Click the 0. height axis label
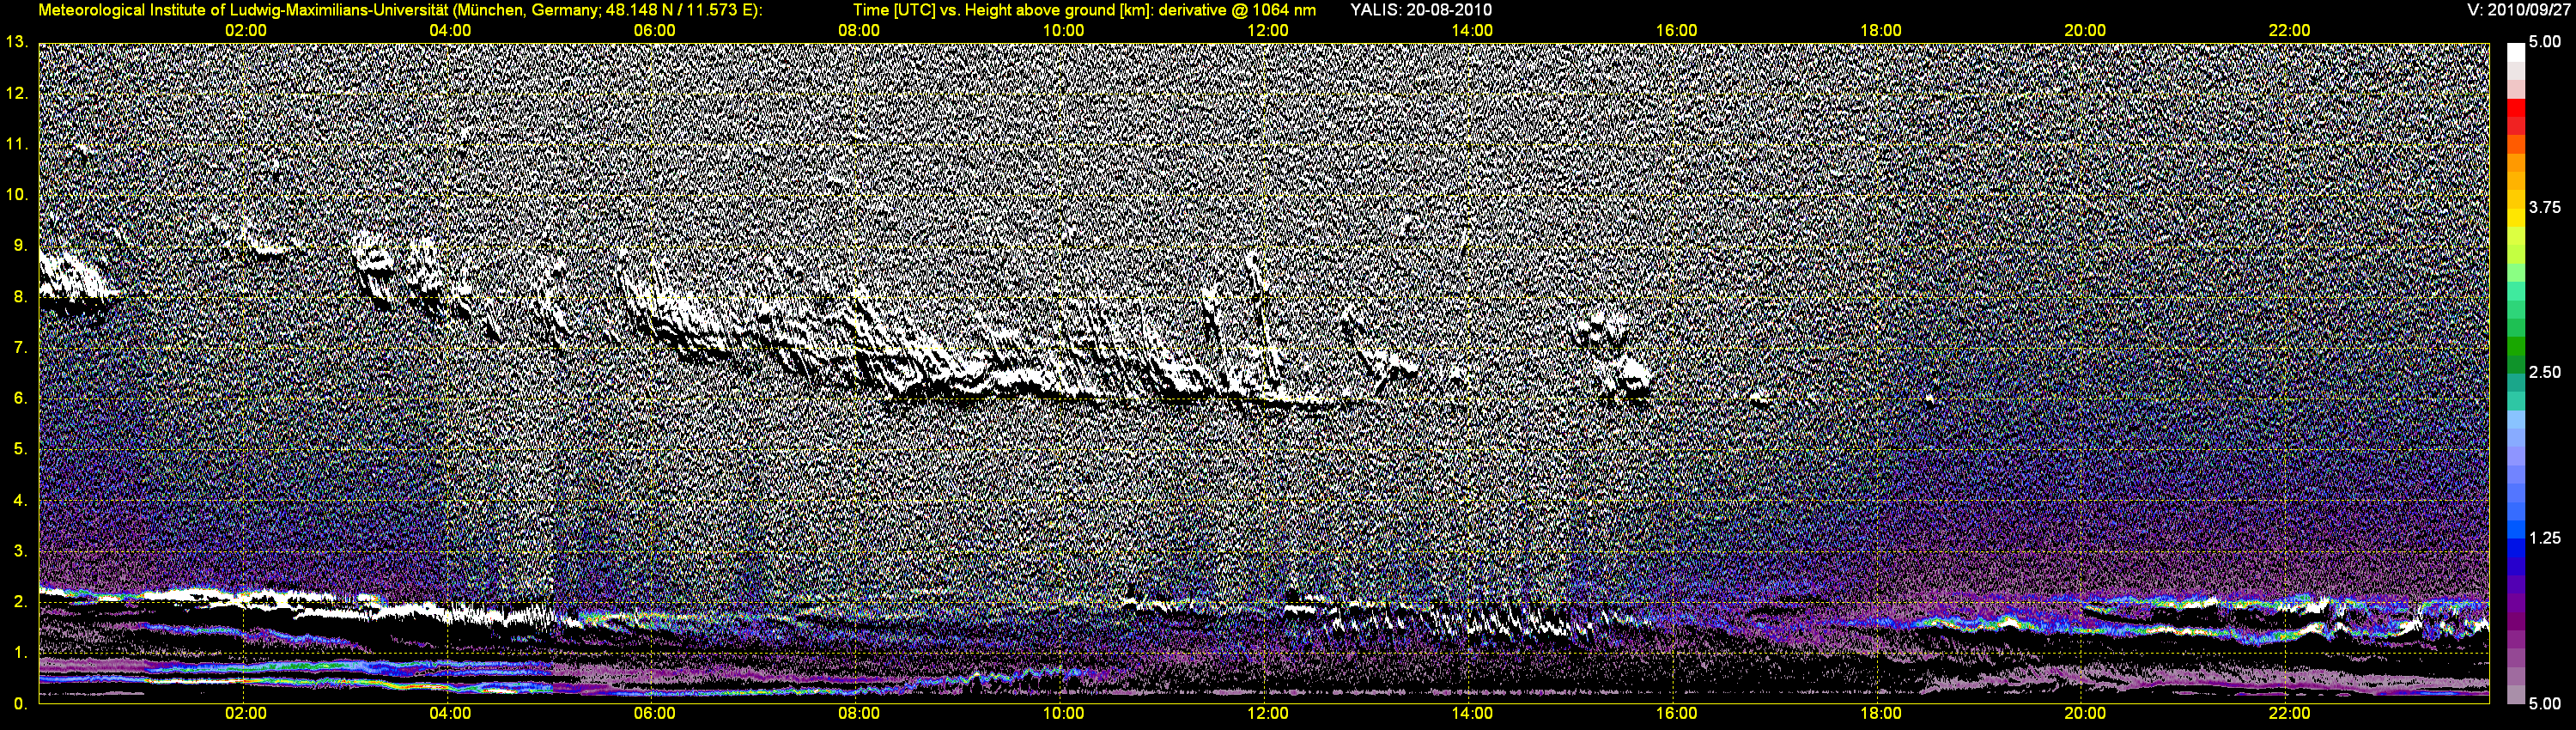Viewport: 2576px width, 730px height. click(x=20, y=703)
